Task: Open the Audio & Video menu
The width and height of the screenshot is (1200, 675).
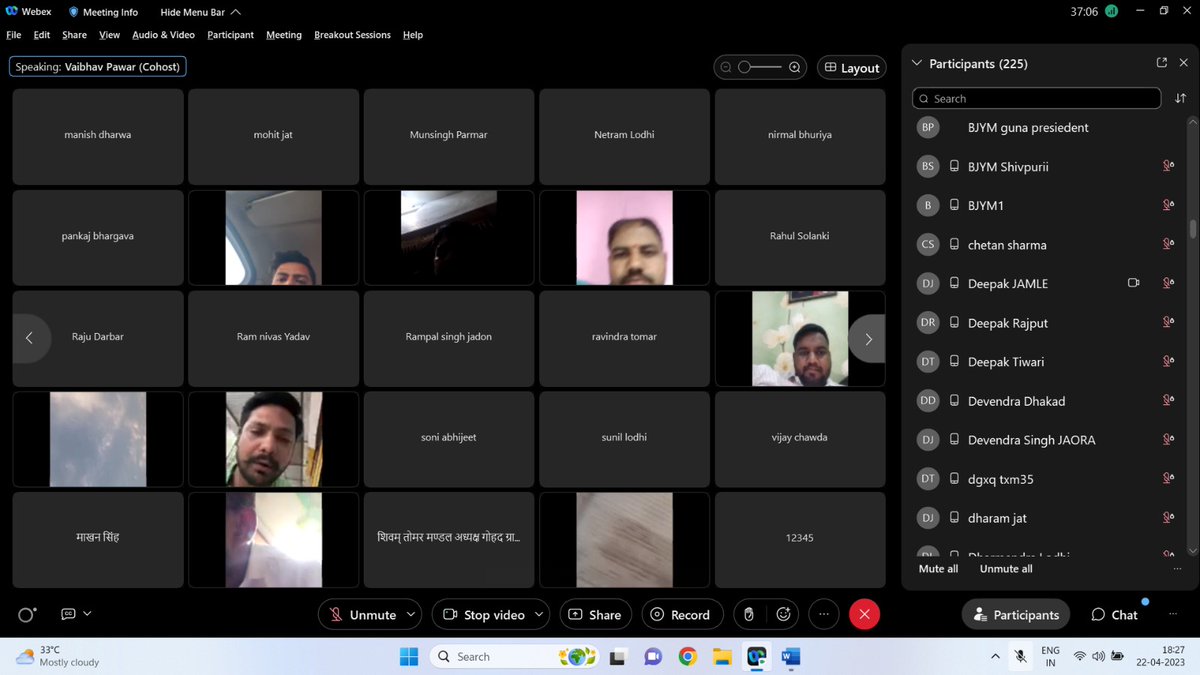Action: pos(163,35)
